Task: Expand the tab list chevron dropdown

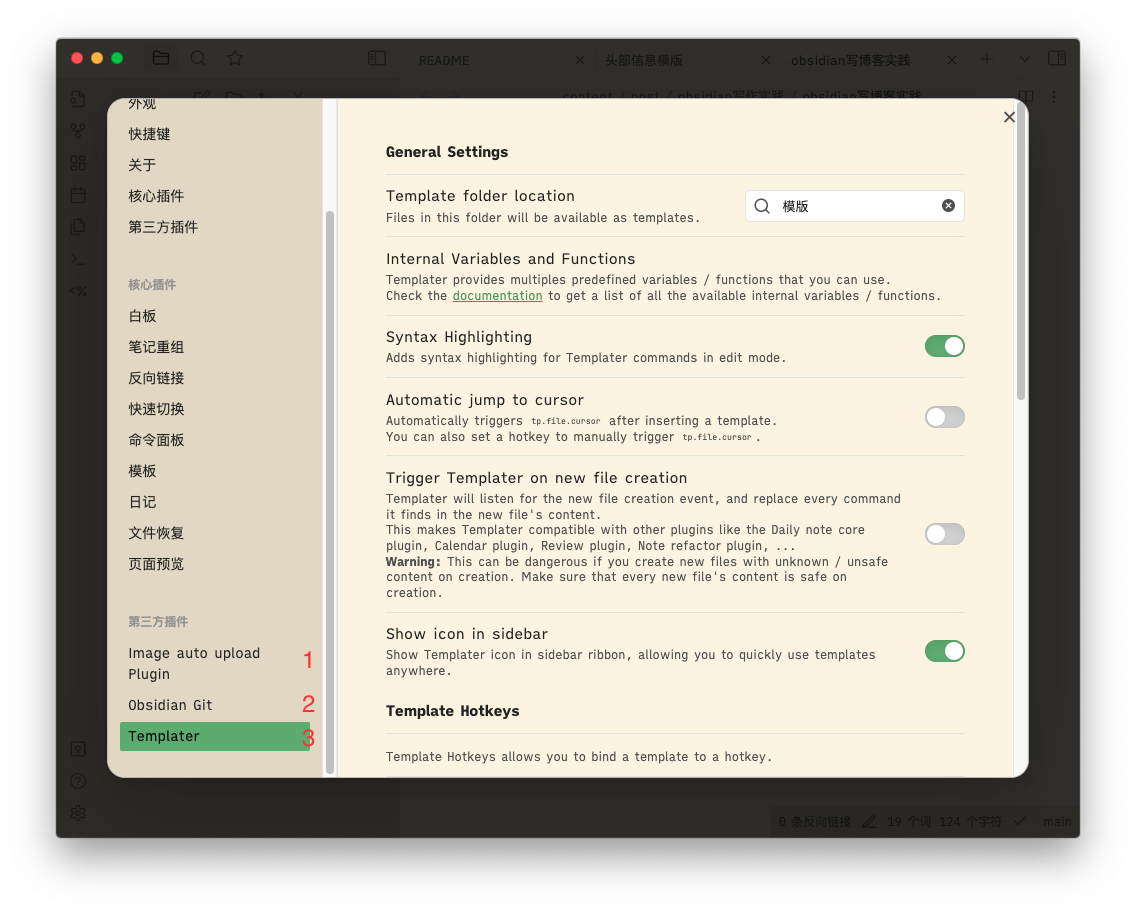Action: click(1024, 59)
